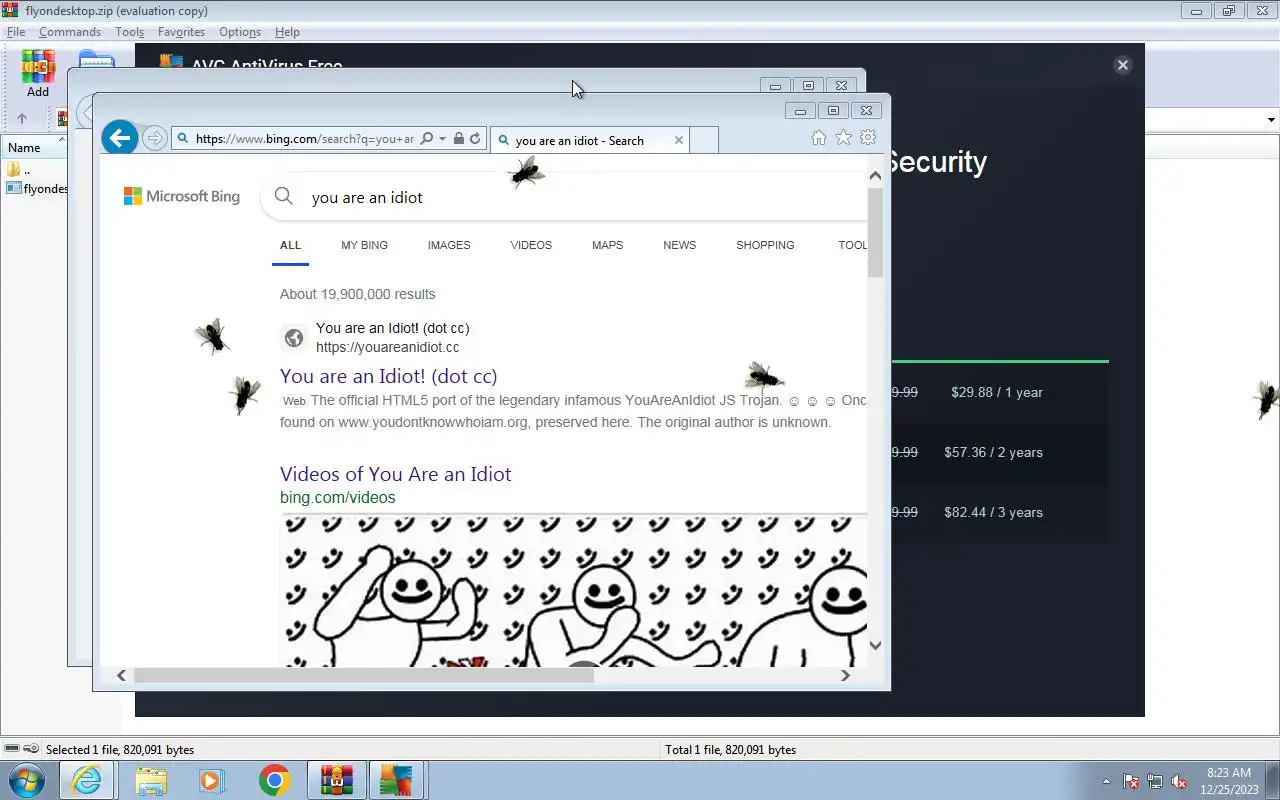Open the address bar autocomplete dropdown arrow

tap(442, 138)
